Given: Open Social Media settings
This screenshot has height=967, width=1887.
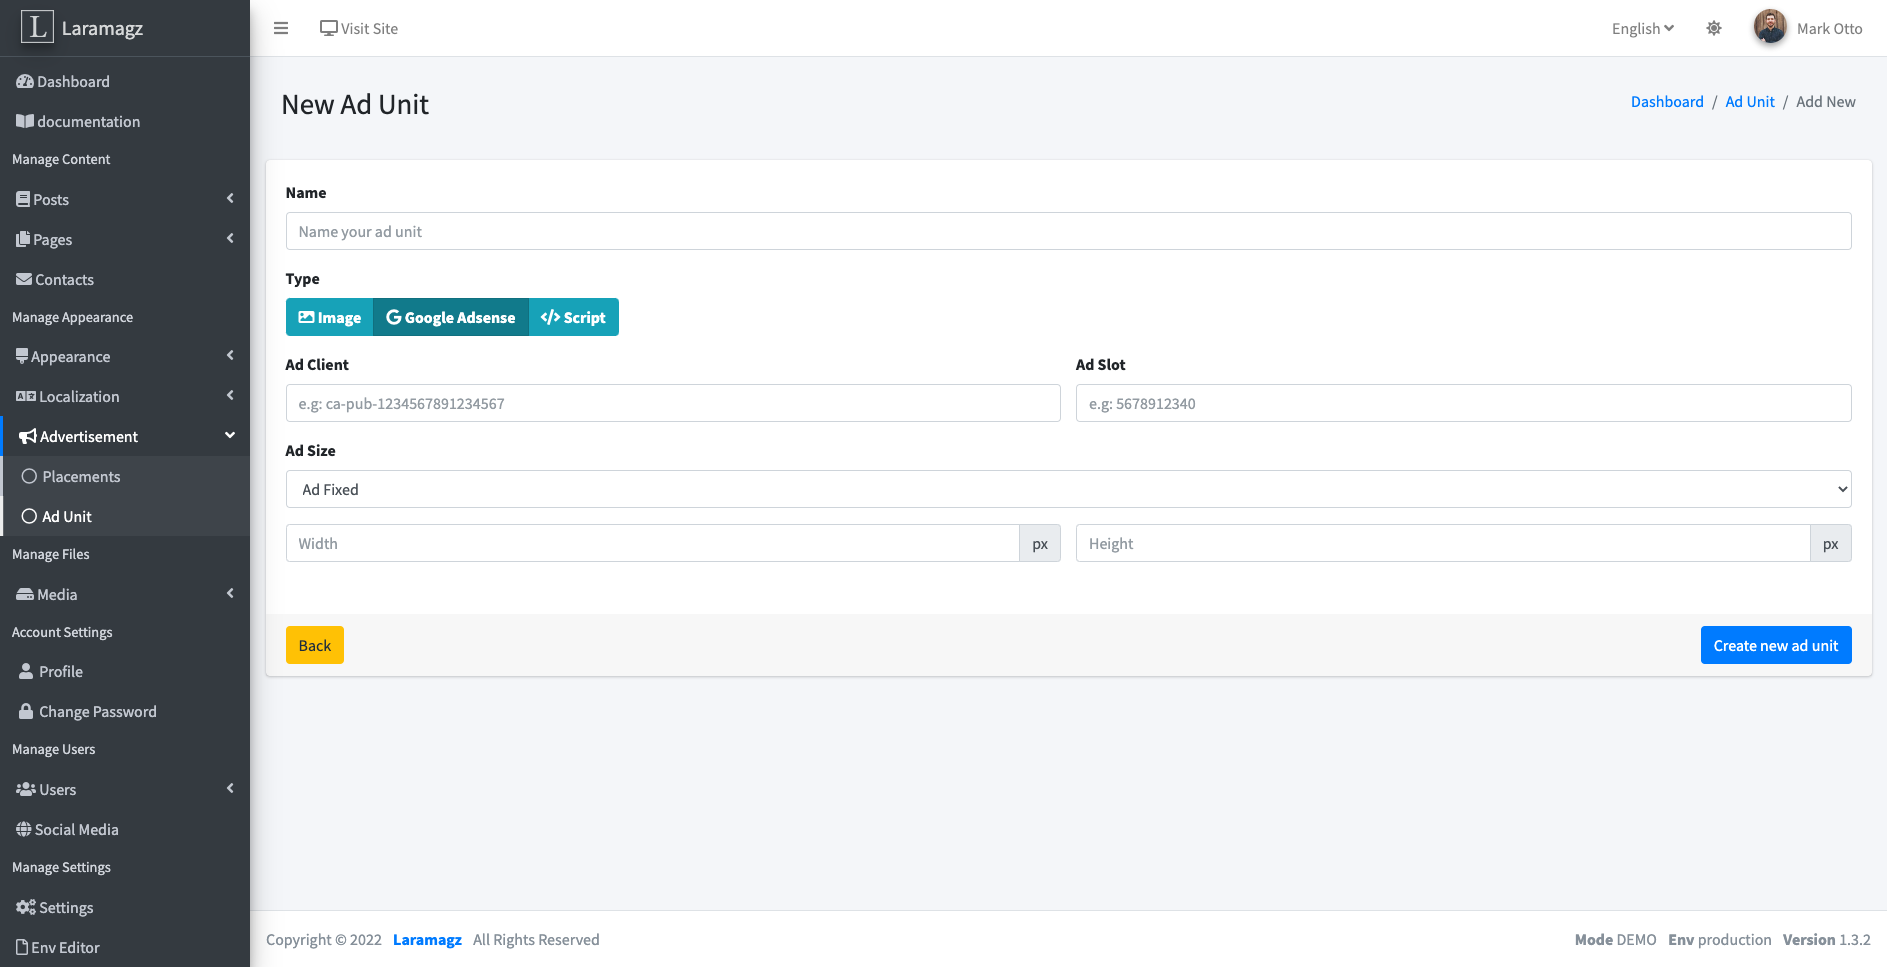Looking at the screenshot, I should coord(75,829).
